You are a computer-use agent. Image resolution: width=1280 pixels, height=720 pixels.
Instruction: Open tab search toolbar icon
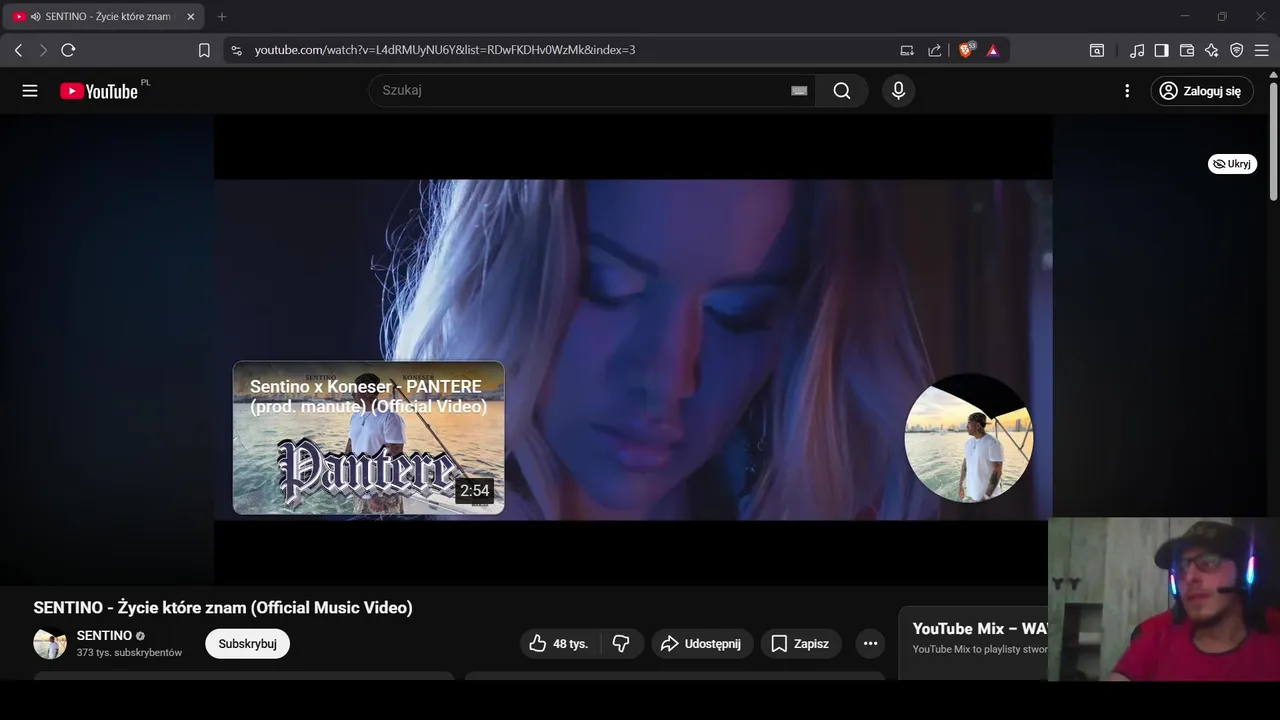click(1097, 50)
